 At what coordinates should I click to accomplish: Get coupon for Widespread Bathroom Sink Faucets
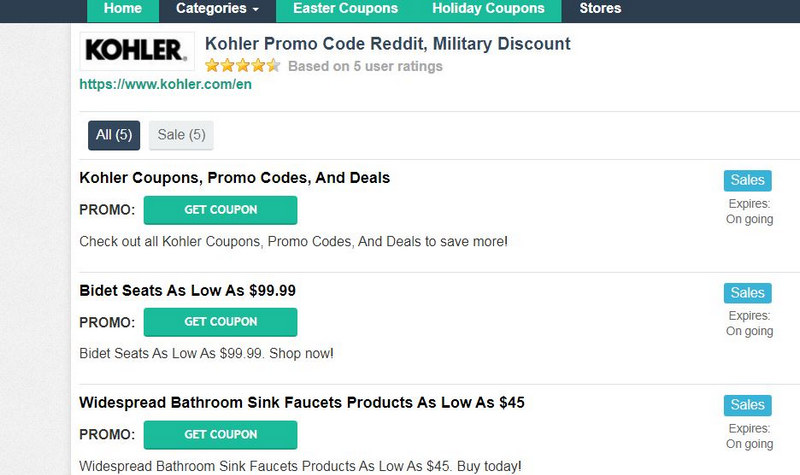[x=220, y=434]
